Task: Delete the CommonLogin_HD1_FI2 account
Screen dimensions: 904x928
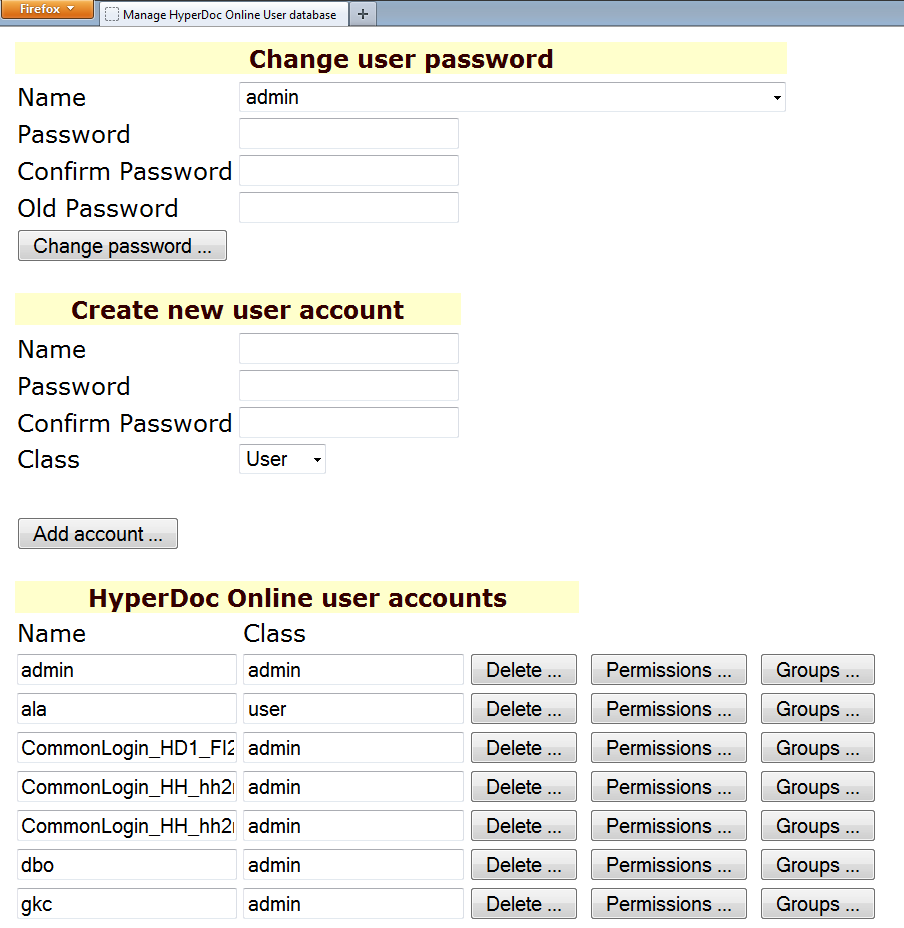Action: [524, 748]
